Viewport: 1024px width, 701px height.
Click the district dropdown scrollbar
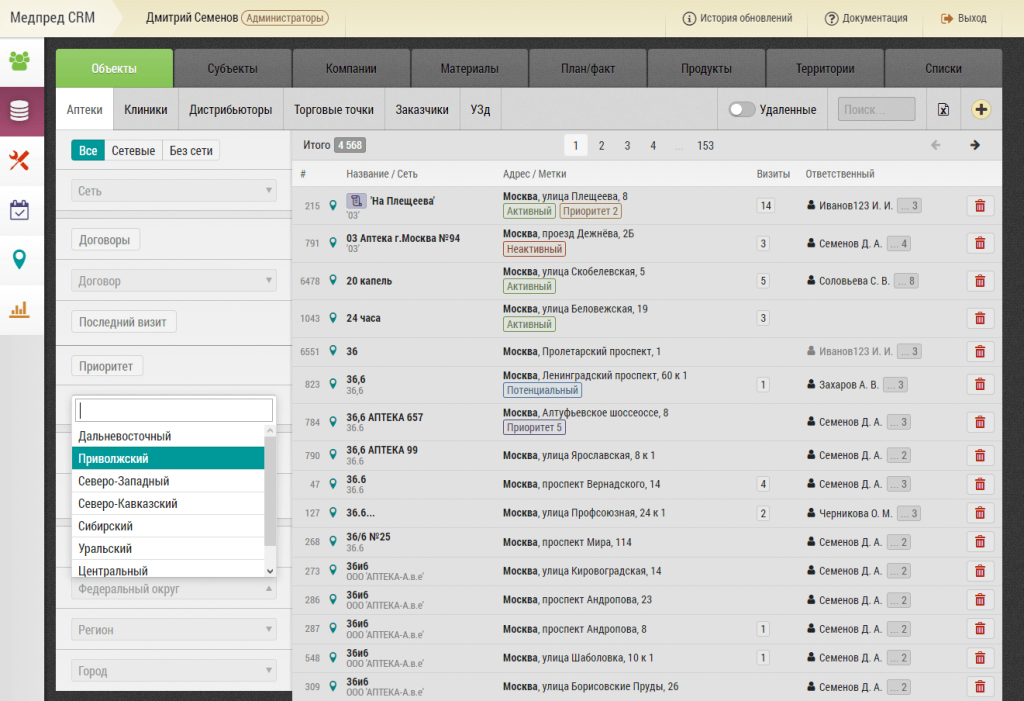[270, 491]
